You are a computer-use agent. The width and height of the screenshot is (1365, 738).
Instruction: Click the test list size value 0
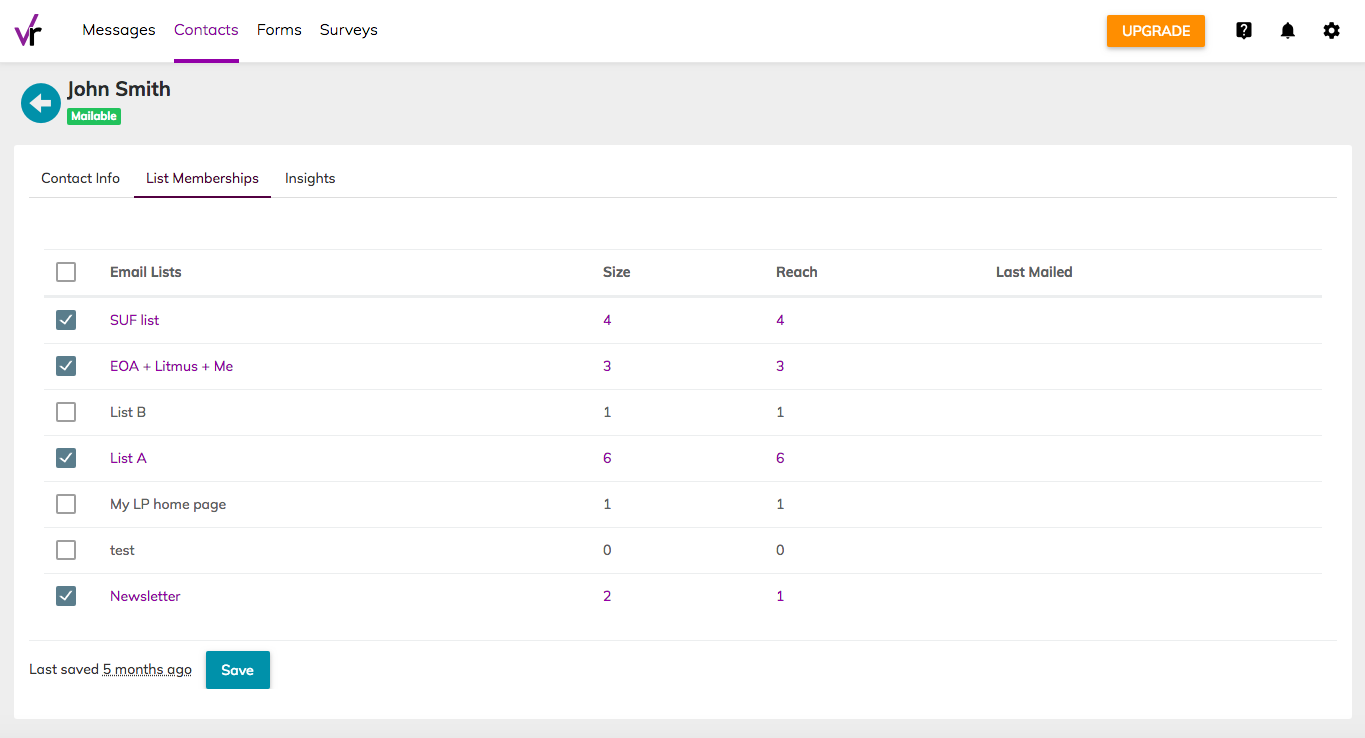click(607, 550)
